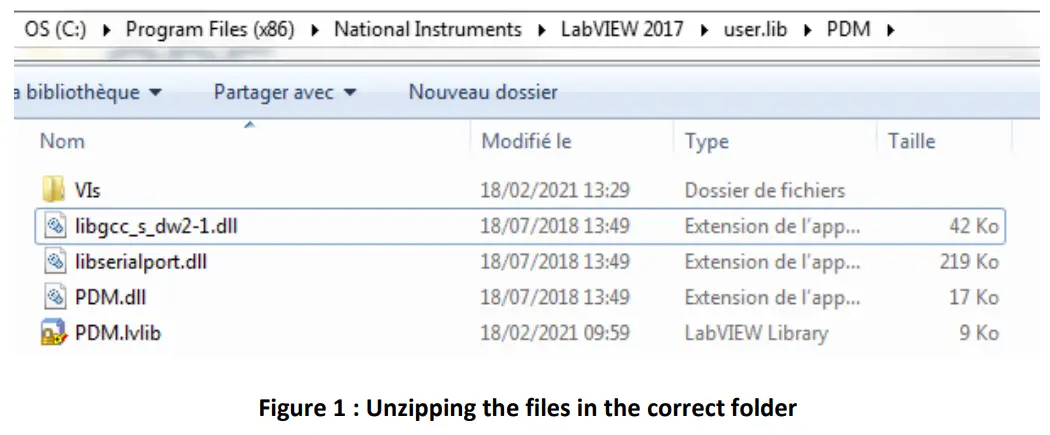1050x435 pixels.
Task: Sort by Taille column header
Action: pyautogui.click(x=911, y=142)
